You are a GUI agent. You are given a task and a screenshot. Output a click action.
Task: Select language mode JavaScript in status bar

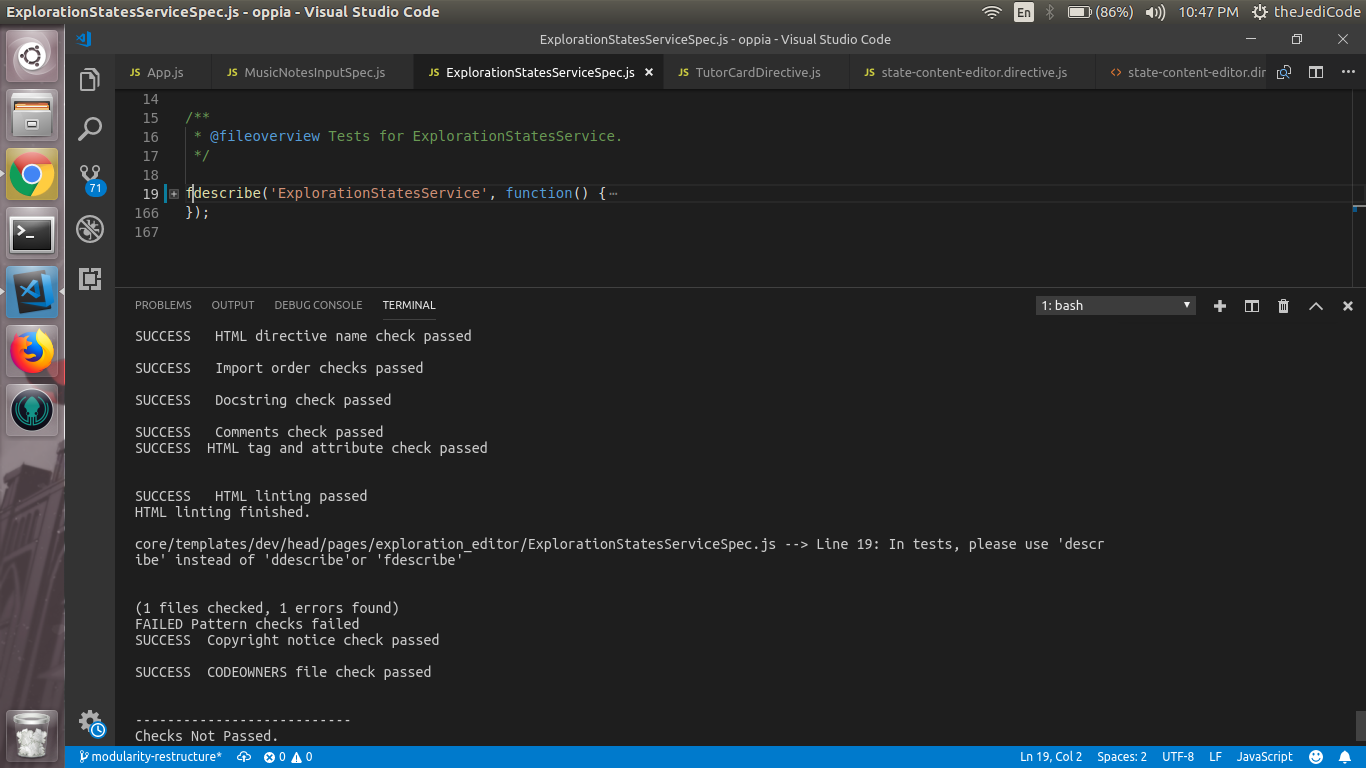(1264, 757)
